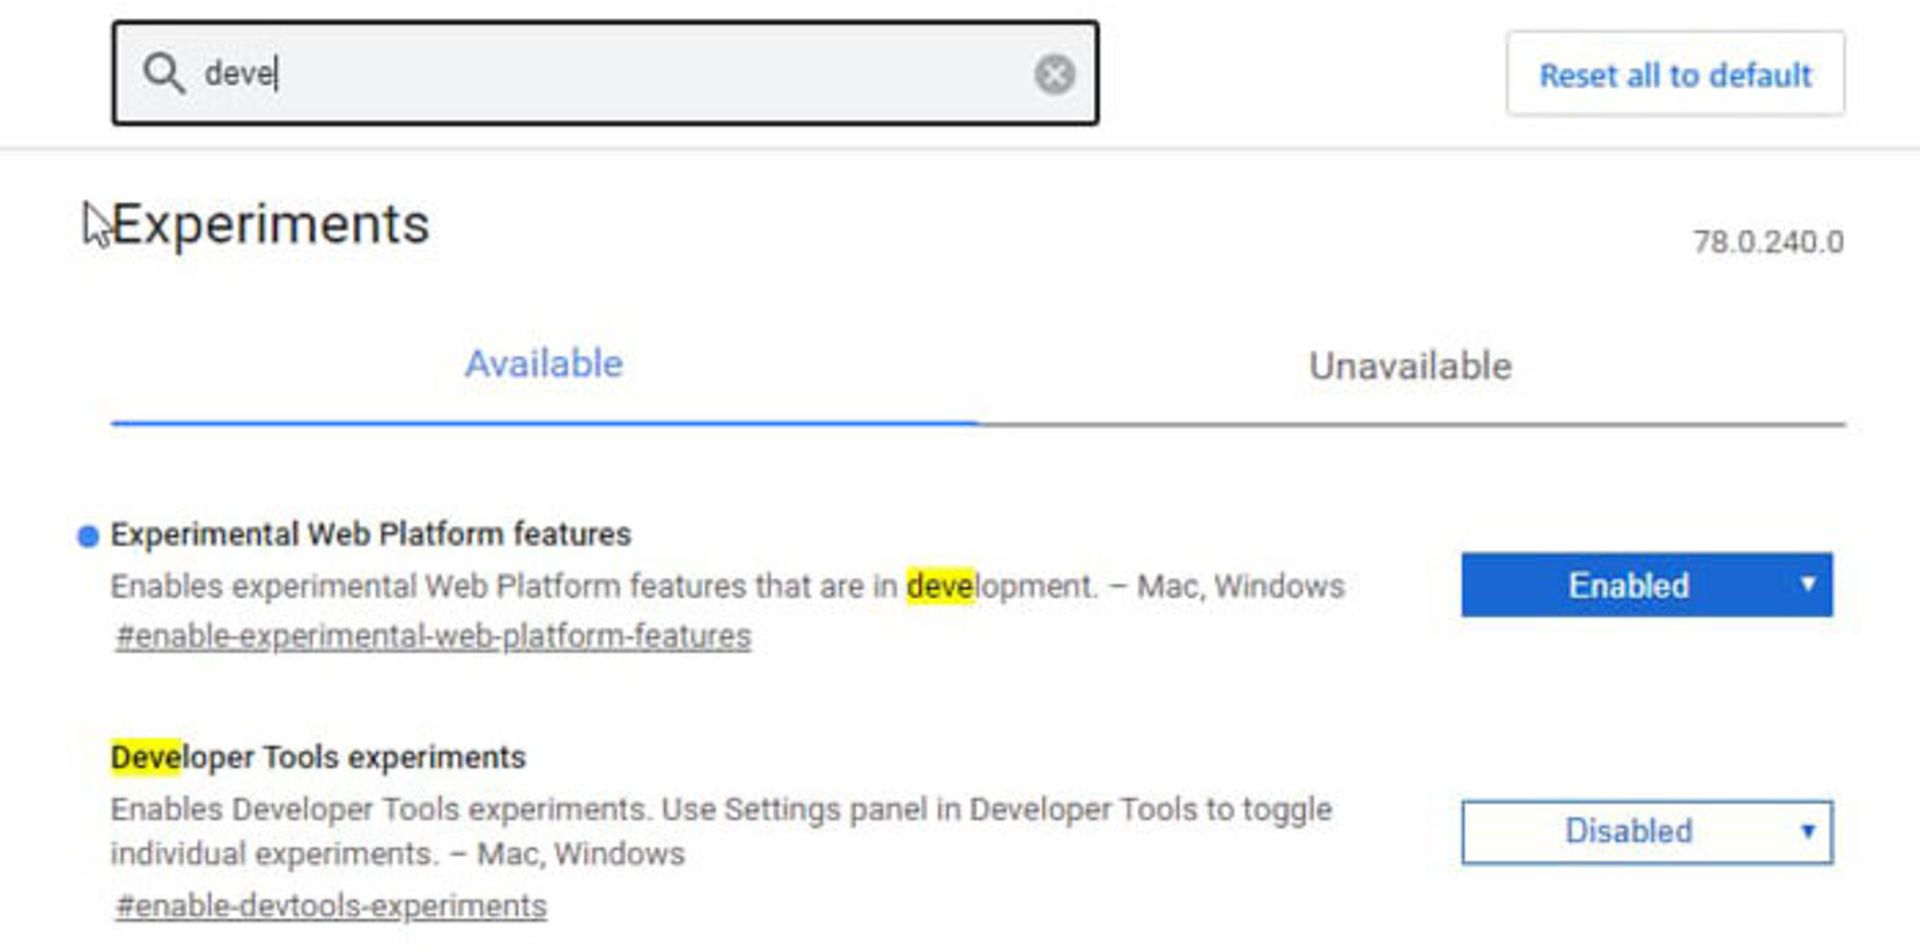The width and height of the screenshot is (1920, 949).
Task: Click the arrow on the Enabled dropdown
Action: point(1807,584)
